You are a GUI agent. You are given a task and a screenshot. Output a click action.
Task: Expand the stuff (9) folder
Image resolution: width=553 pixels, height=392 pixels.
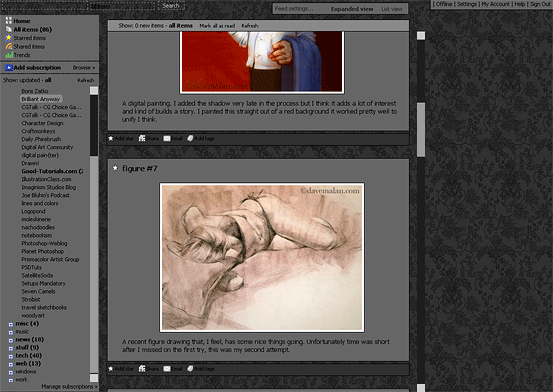(x=11, y=348)
